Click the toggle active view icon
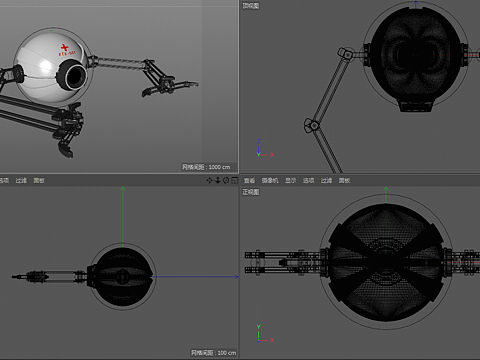Viewport: 480px width, 360px height. click(235, 180)
